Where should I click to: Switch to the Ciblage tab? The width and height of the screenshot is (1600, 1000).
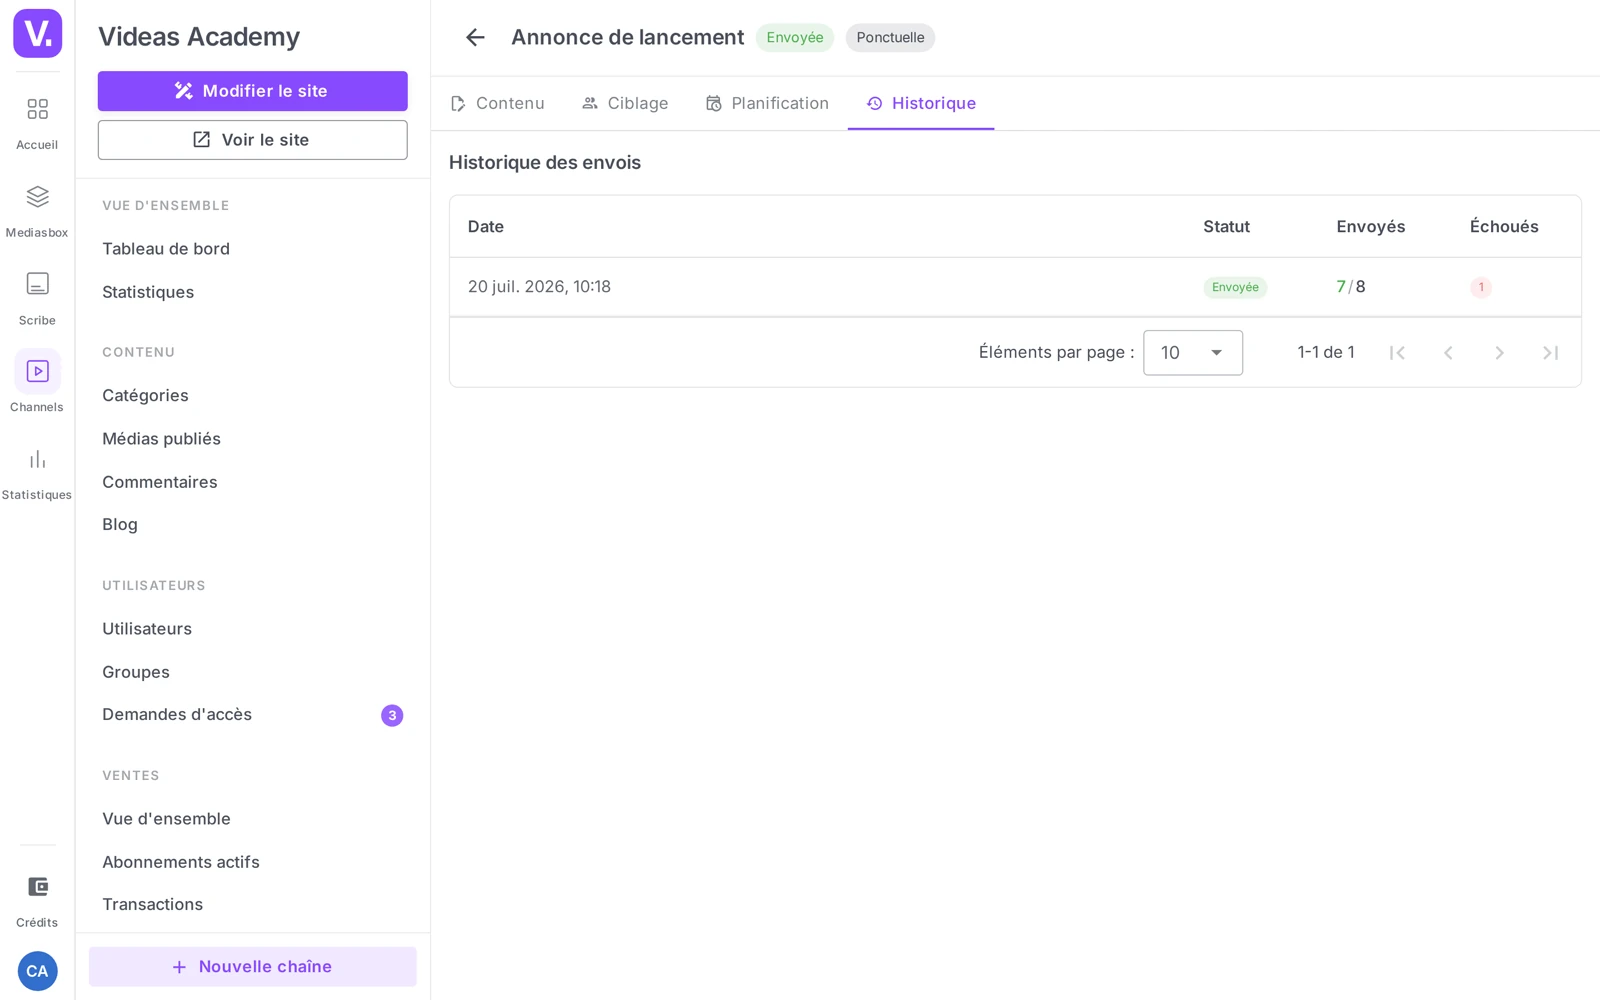point(625,104)
